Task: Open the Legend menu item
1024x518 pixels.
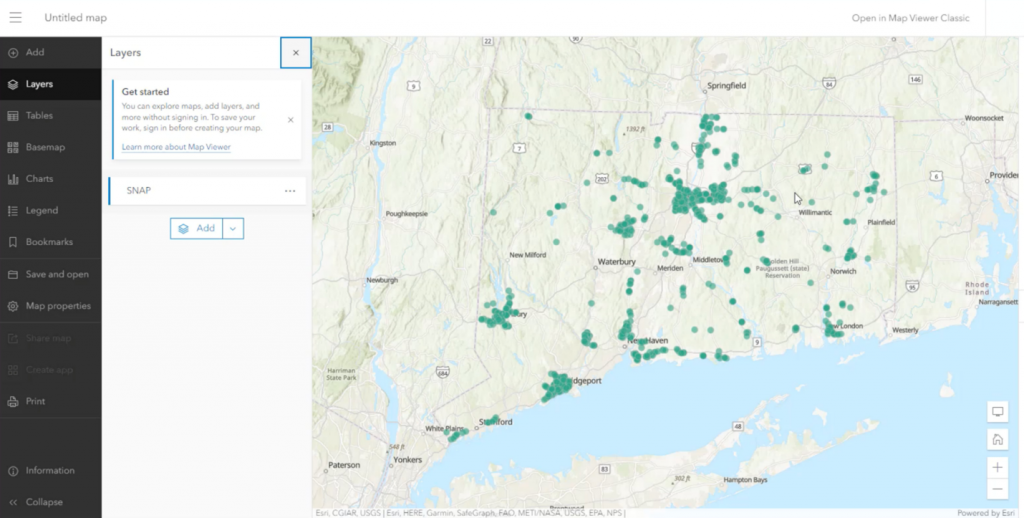Action: [x=50, y=210]
